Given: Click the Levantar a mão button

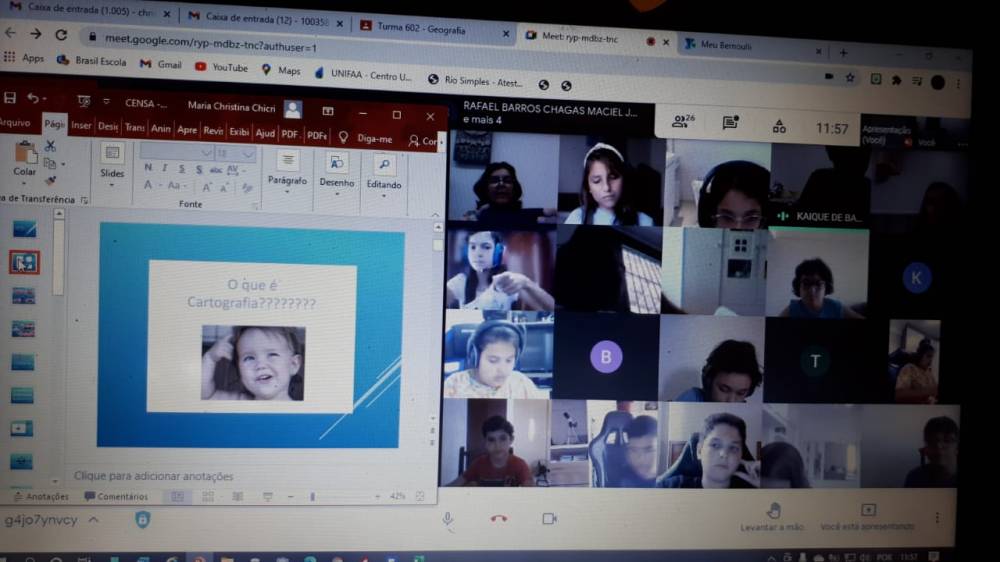Looking at the screenshot, I should pos(772,515).
